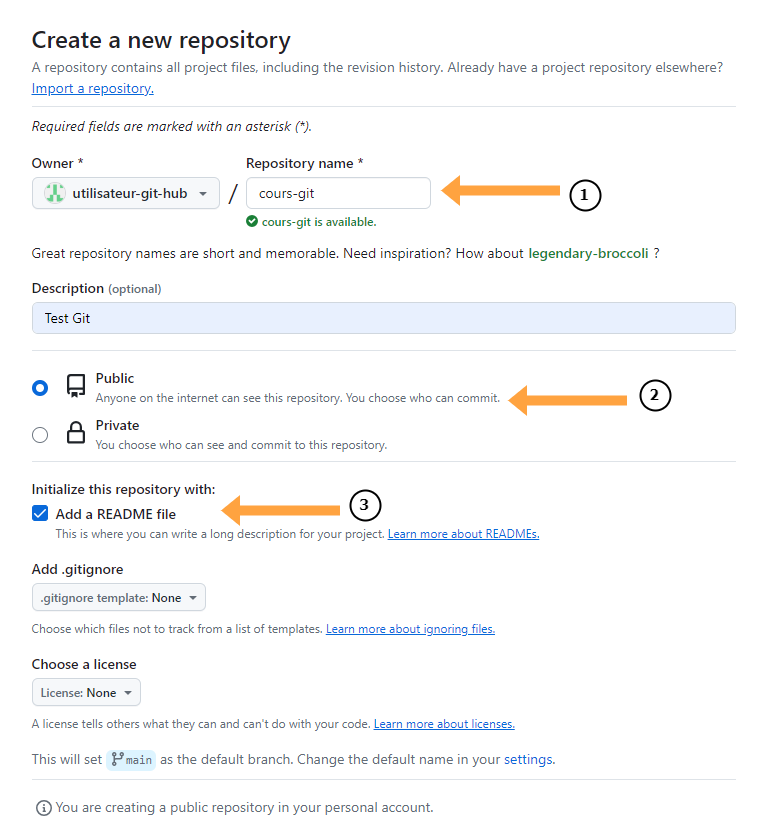Click the book icon next to Public
Image resolution: width=767 pixels, height=824 pixels.
click(75, 386)
